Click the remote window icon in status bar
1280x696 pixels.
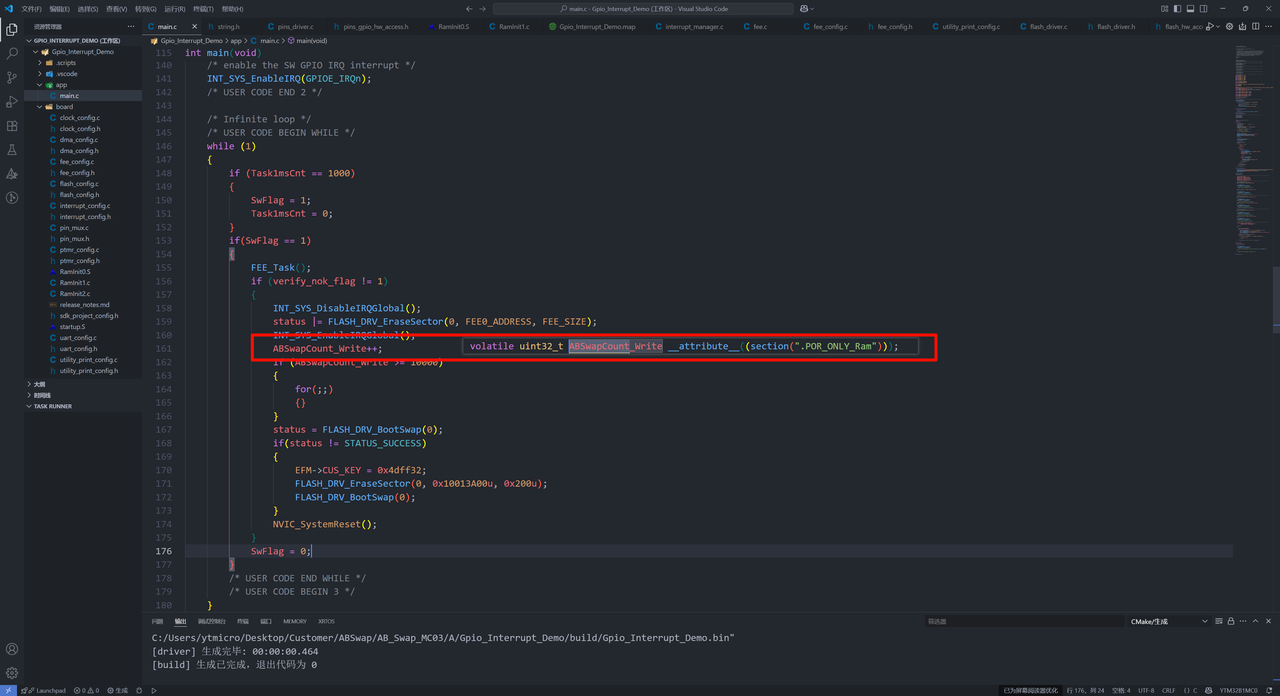click(x=8, y=690)
